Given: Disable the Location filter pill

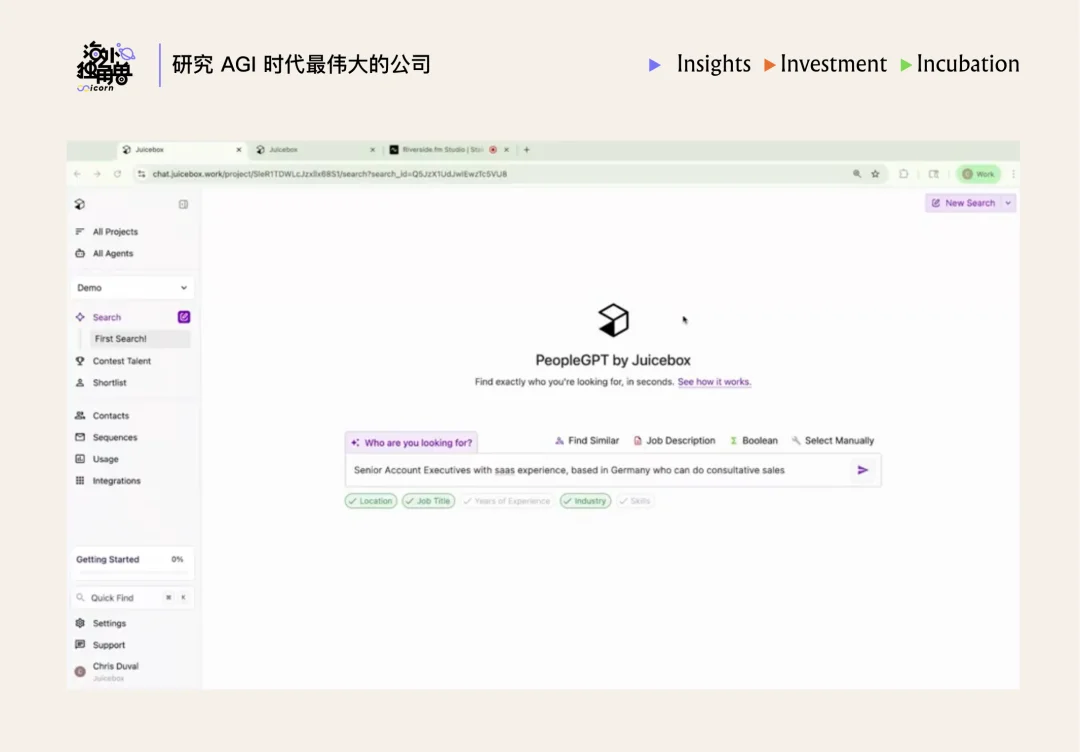Looking at the screenshot, I should (370, 501).
